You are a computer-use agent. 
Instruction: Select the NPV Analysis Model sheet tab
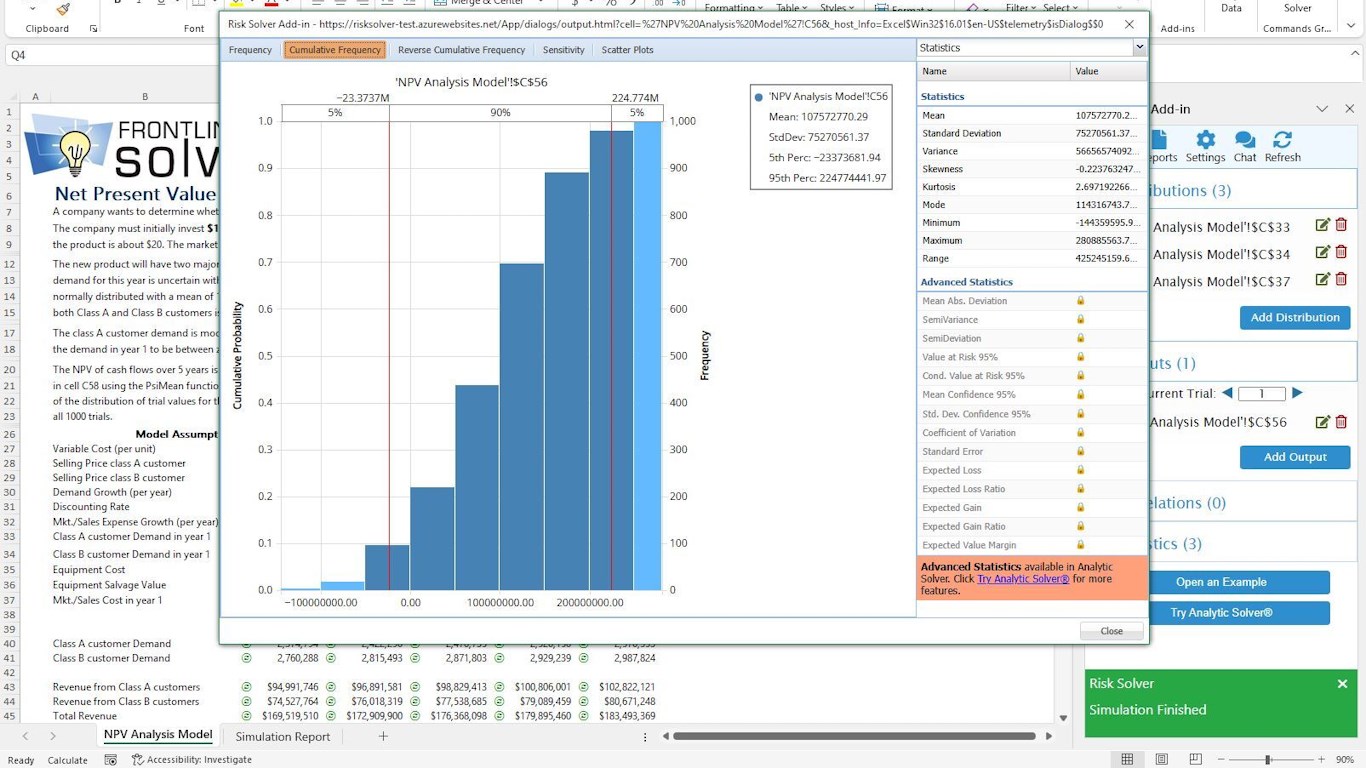(x=158, y=735)
